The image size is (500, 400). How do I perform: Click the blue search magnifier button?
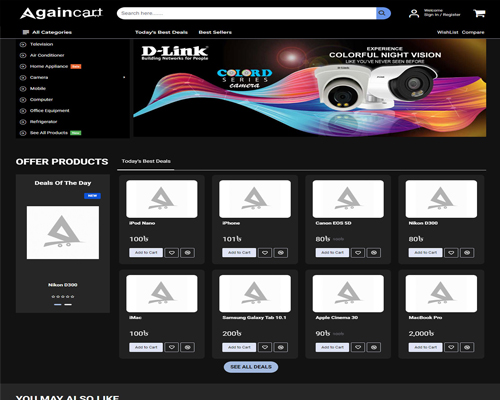tap(382, 13)
